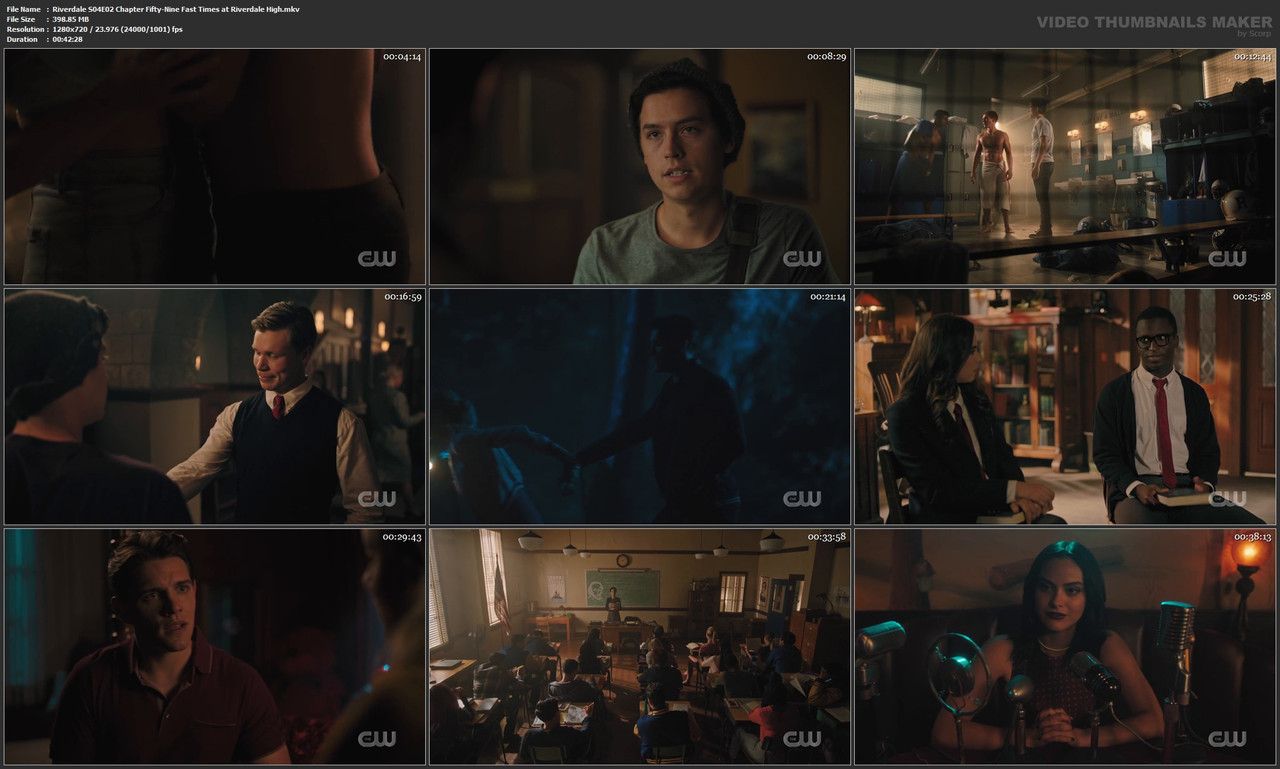Click the thumbnail timestamped 00:29:43

click(x=215, y=647)
